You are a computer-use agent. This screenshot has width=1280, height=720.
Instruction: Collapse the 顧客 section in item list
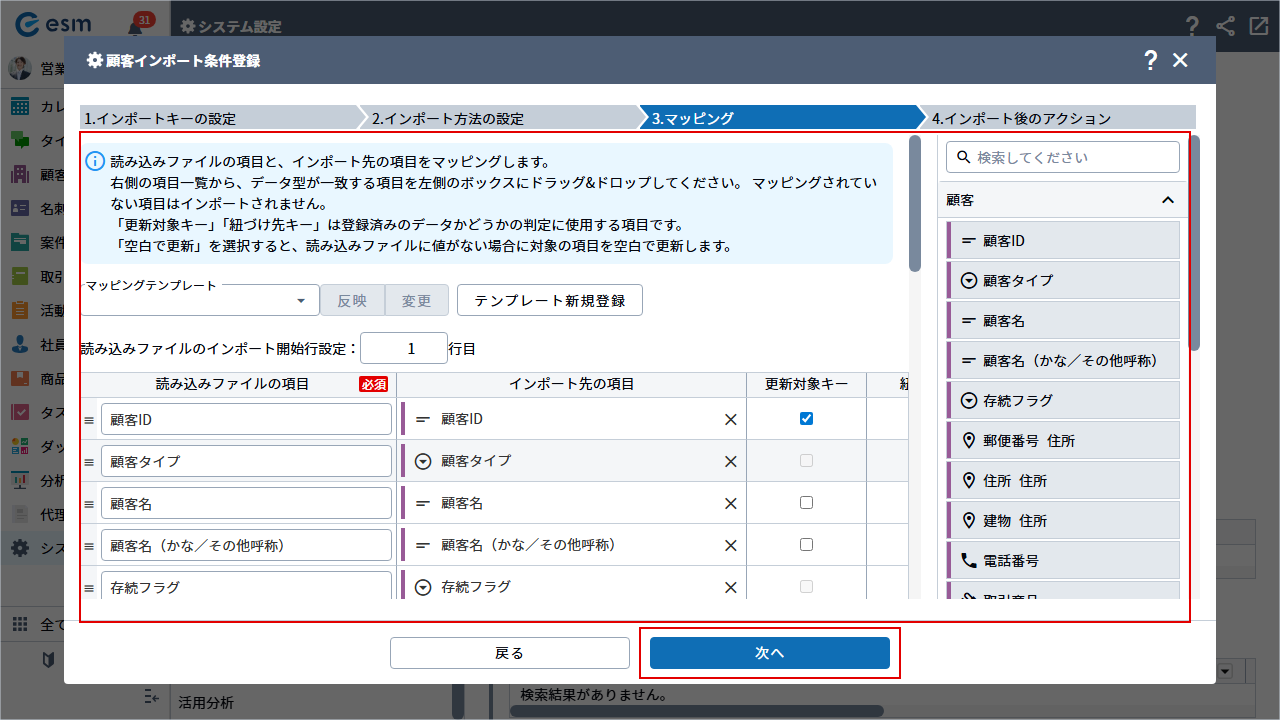pyautogui.click(x=1167, y=200)
